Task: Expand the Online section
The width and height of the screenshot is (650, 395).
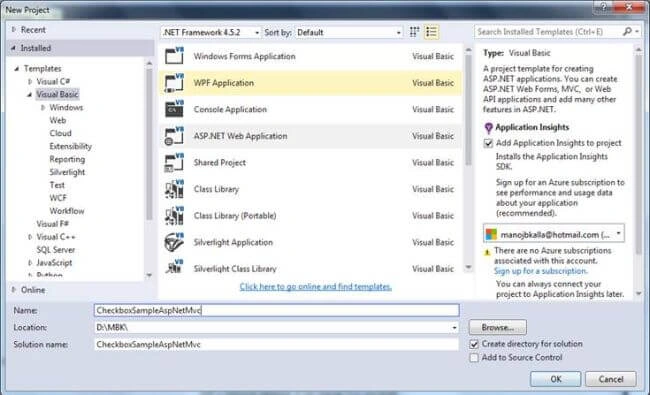Action: click(x=14, y=289)
